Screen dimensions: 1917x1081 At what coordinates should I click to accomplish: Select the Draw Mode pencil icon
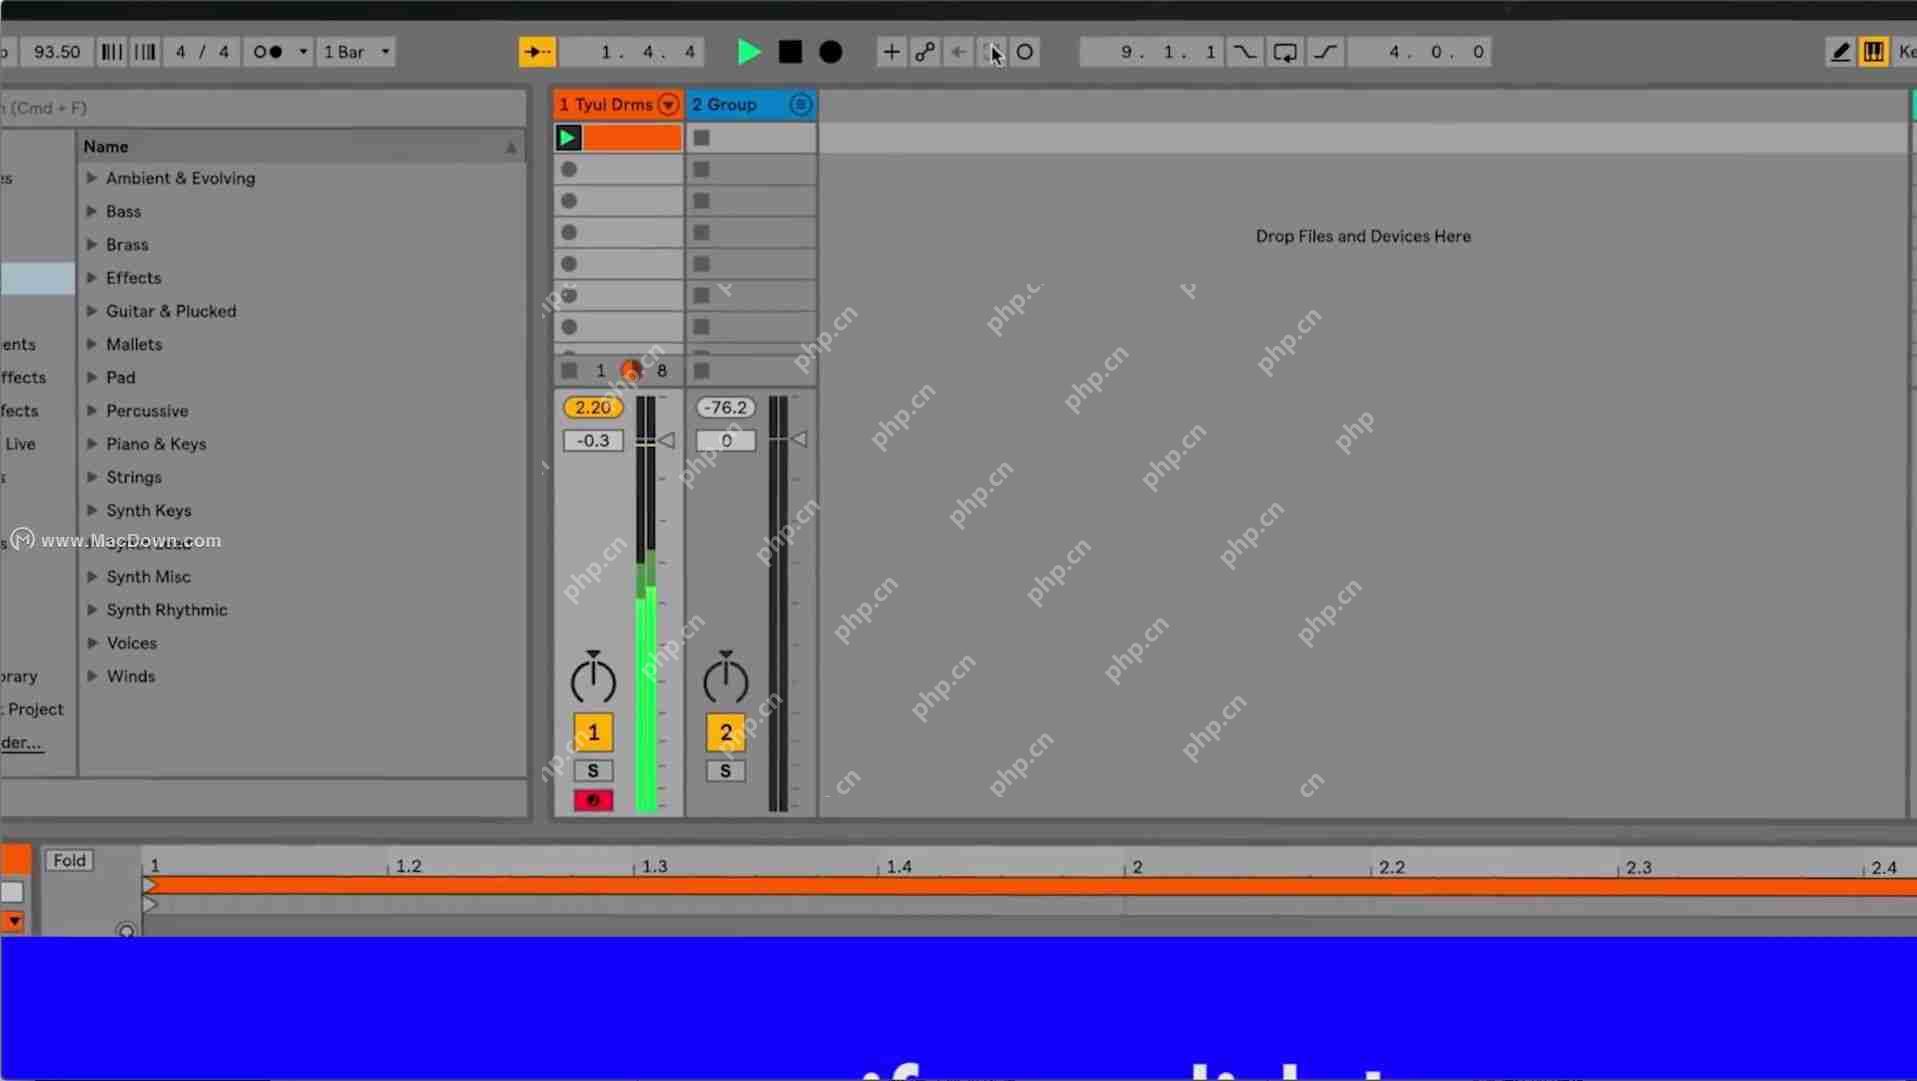(x=1840, y=51)
